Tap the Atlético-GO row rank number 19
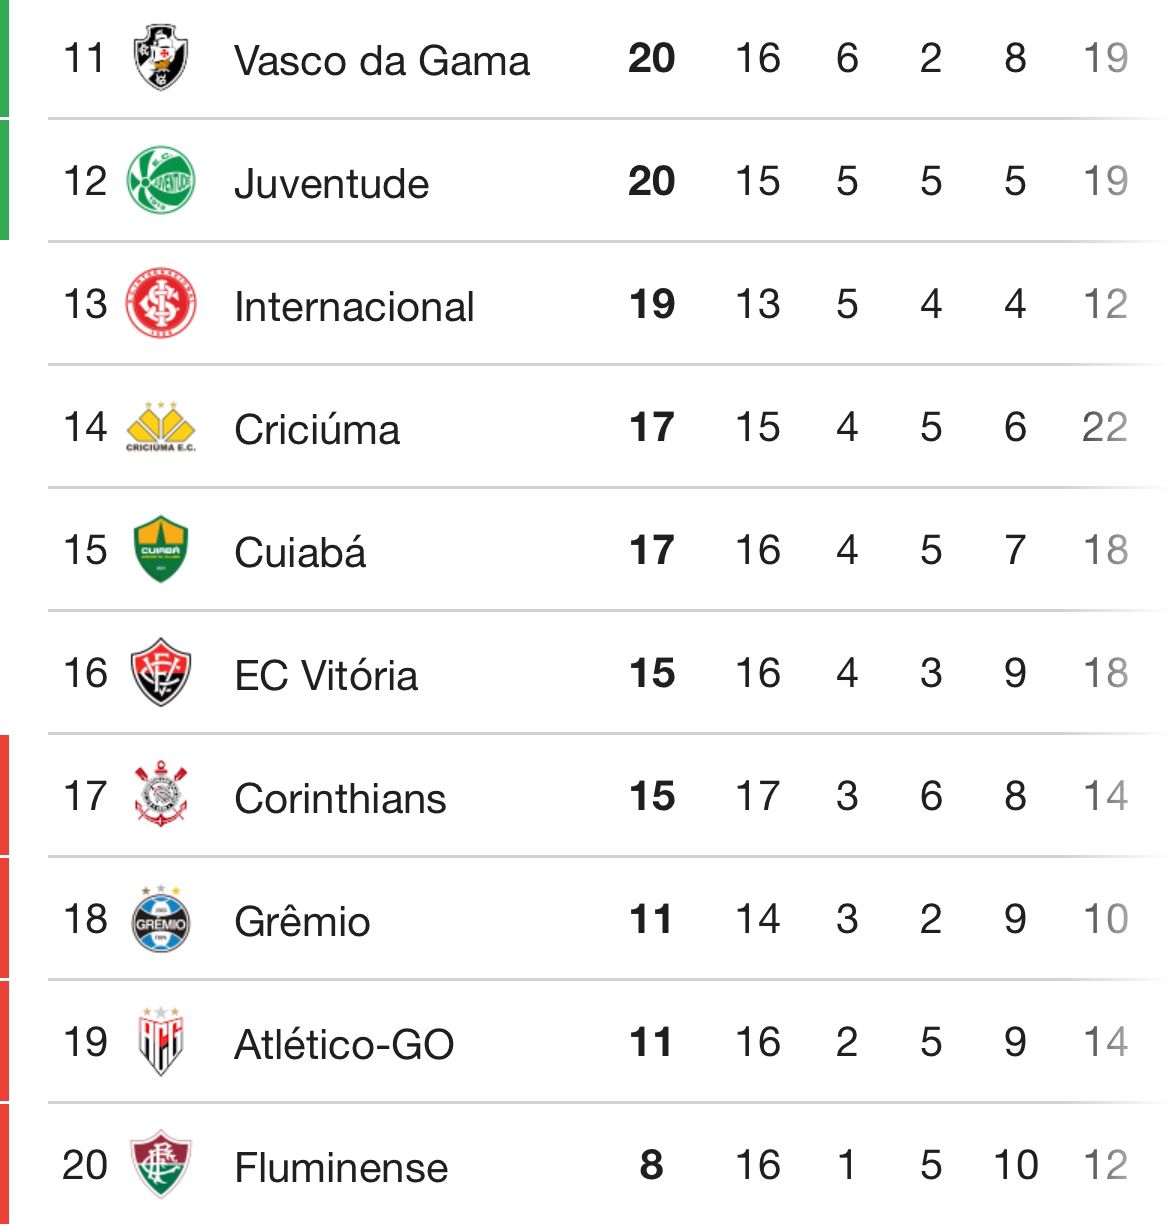Image resolution: width=1170 pixels, height=1230 pixels. (85, 1042)
